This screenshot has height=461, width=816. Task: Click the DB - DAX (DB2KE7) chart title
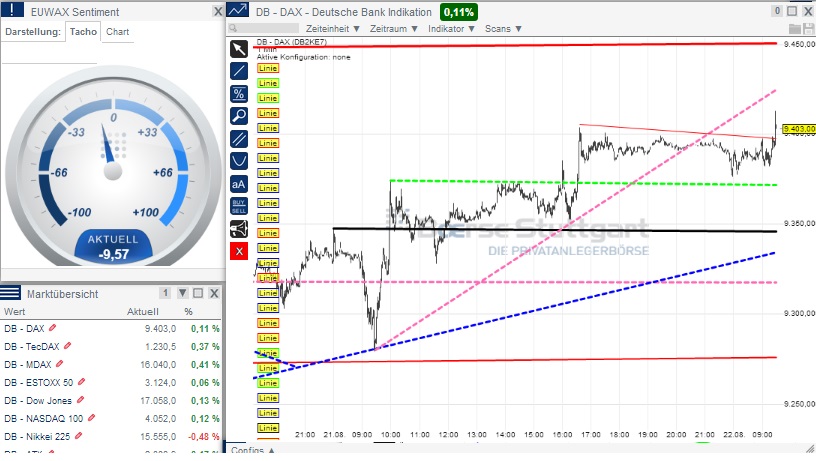point(291,42)
